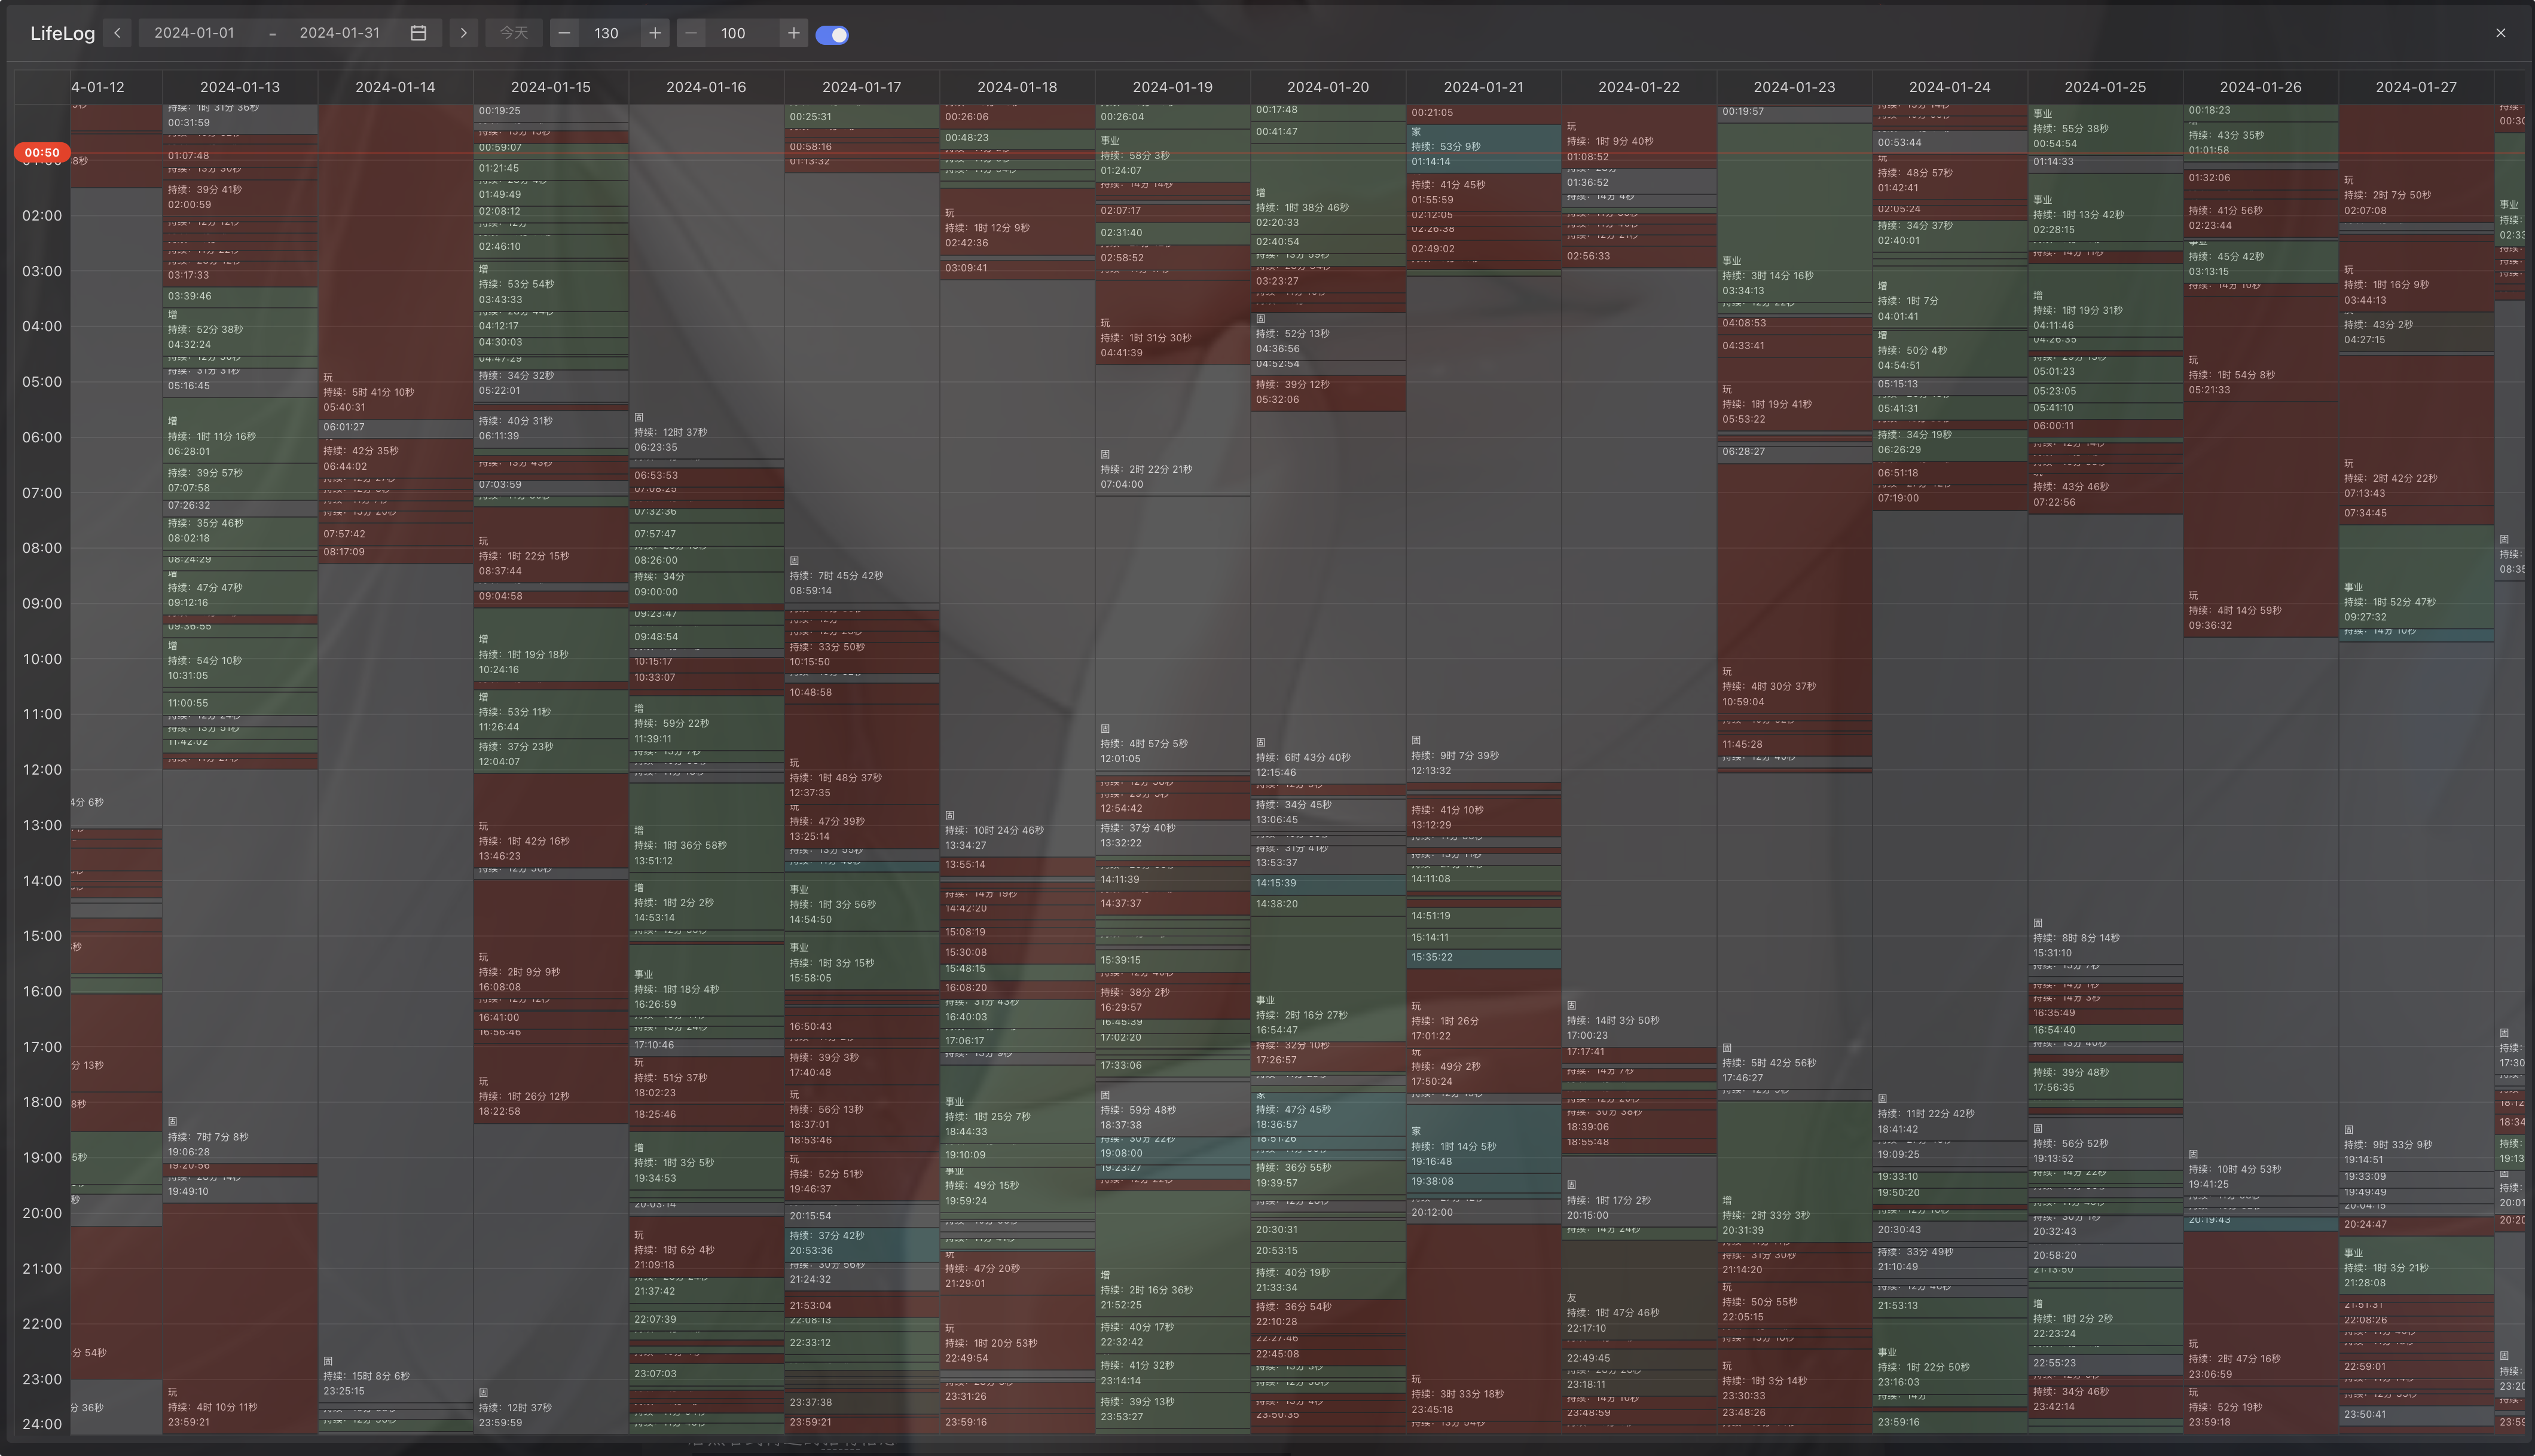Increase the 100 value with plus
The height and width of the screenshot is (1456, 2535).
[793, 33]
